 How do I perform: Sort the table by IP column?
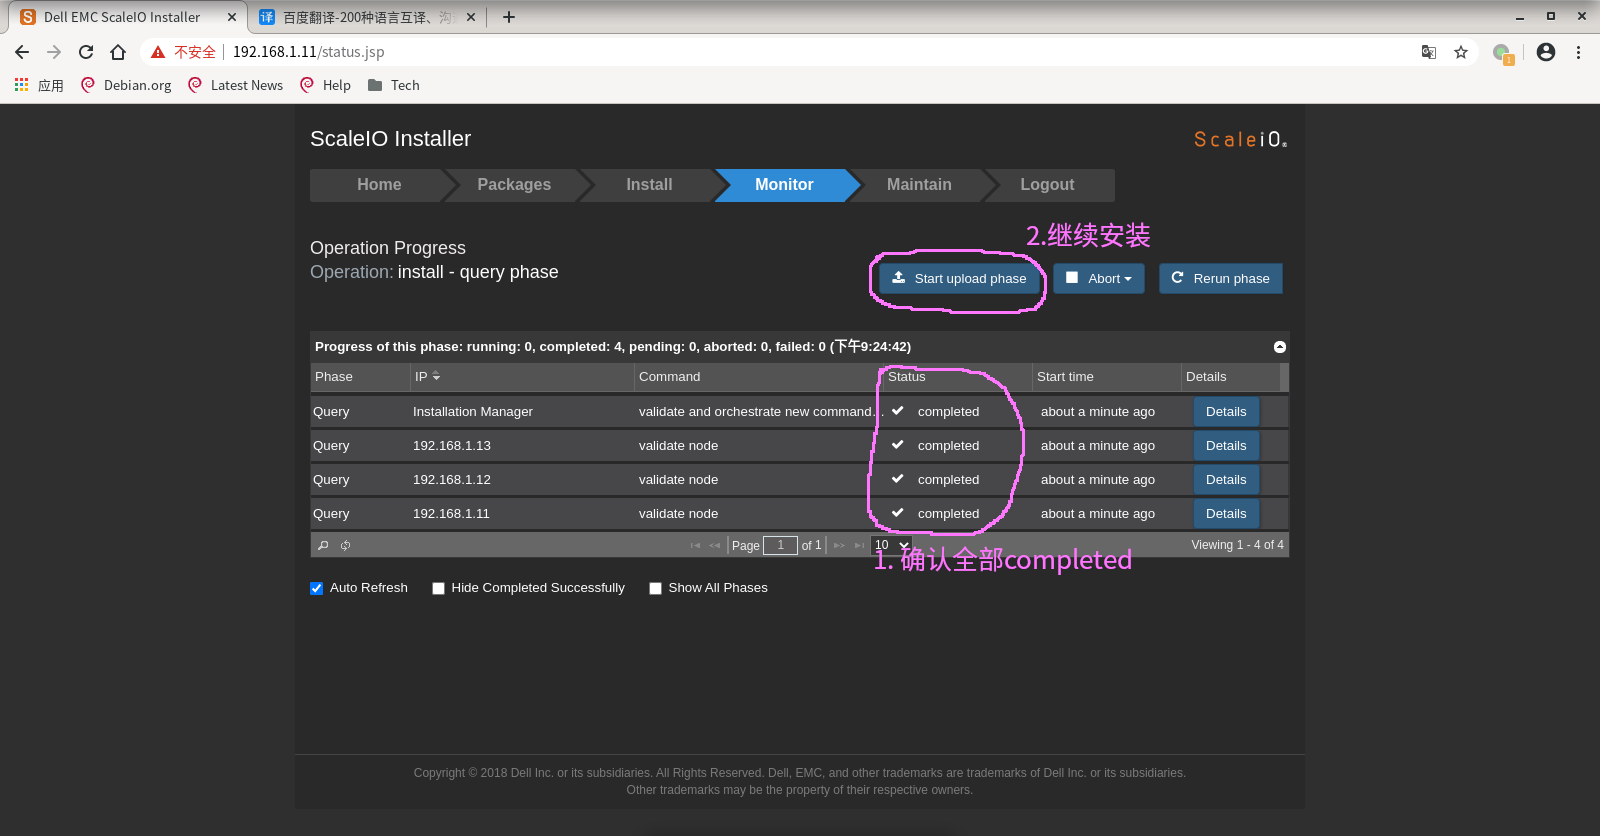click(x=522, y=377)
